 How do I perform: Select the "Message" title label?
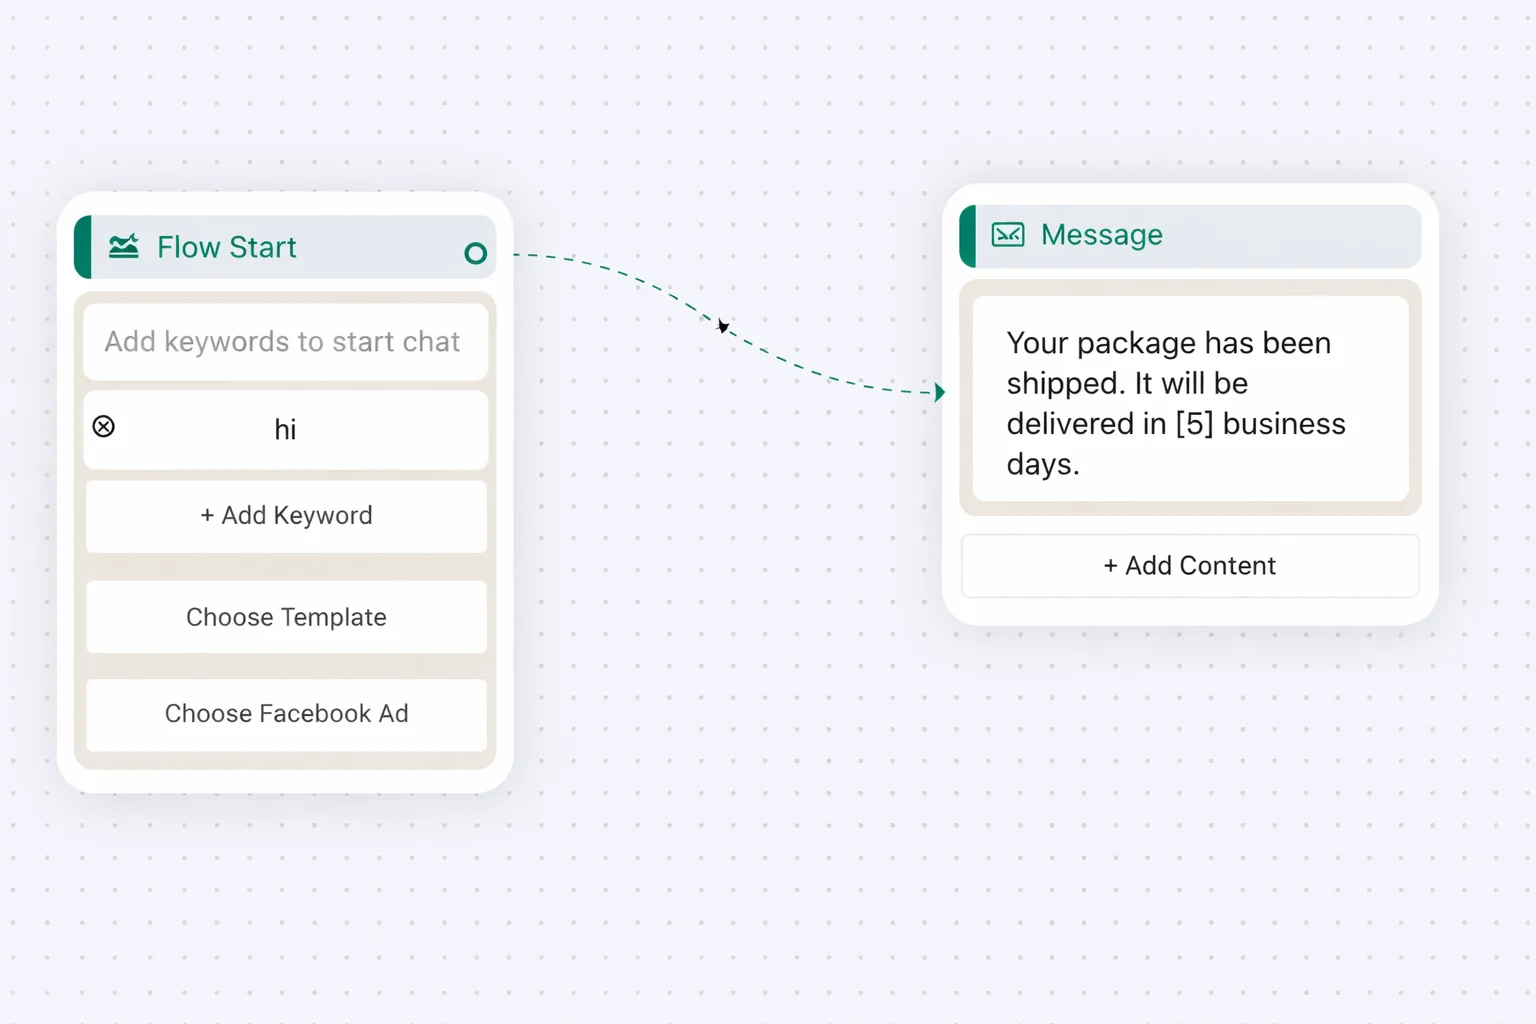(1101, 235)
